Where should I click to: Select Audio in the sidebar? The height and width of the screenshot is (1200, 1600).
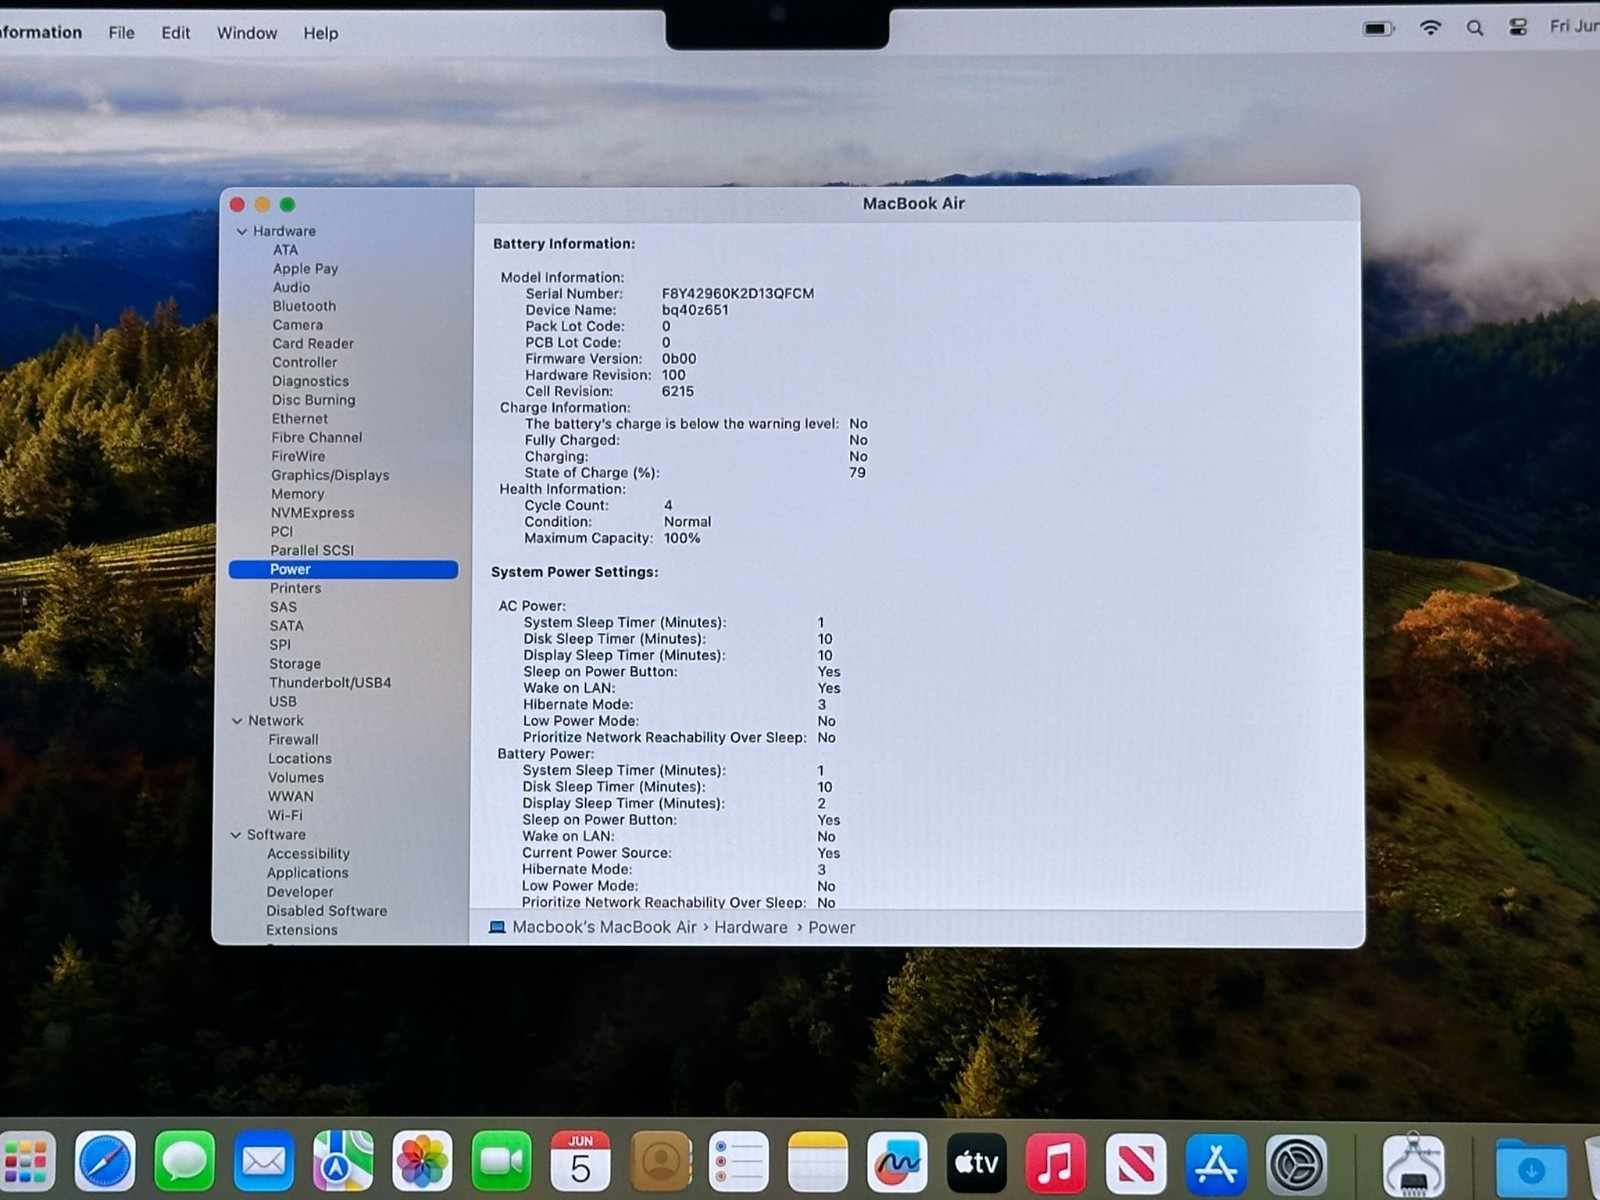[291, 287]
